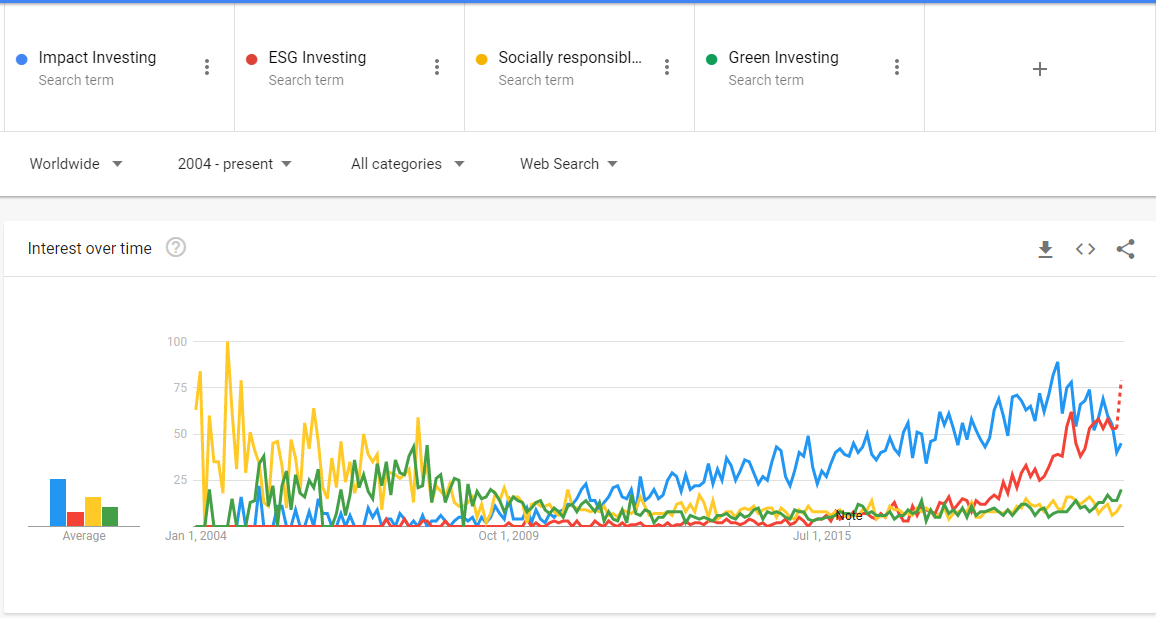
Task: Share the Interest over time chart
Action: click(1126, 249)
